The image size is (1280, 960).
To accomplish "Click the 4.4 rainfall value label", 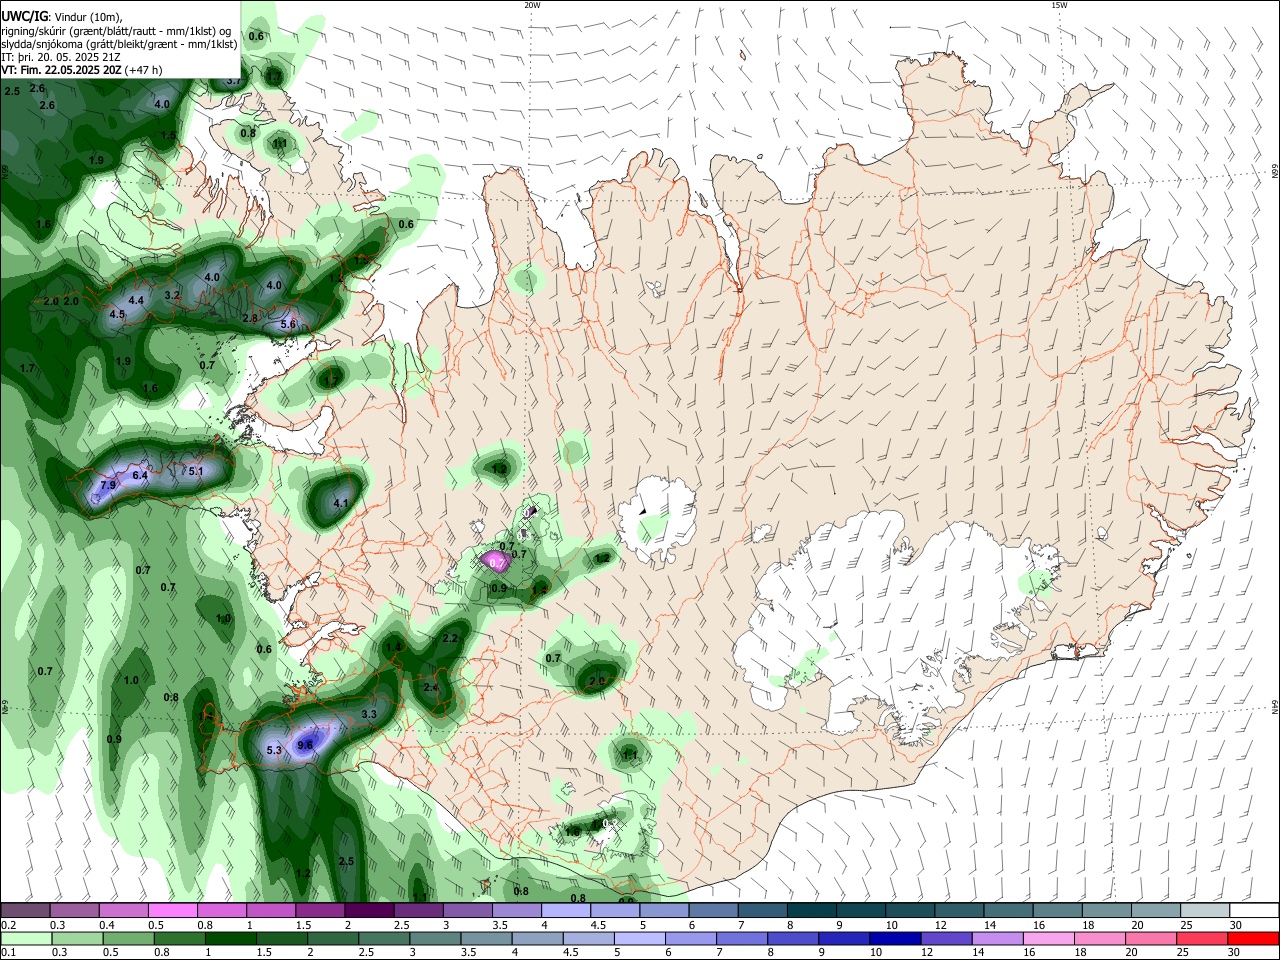I will pos(137,299).
